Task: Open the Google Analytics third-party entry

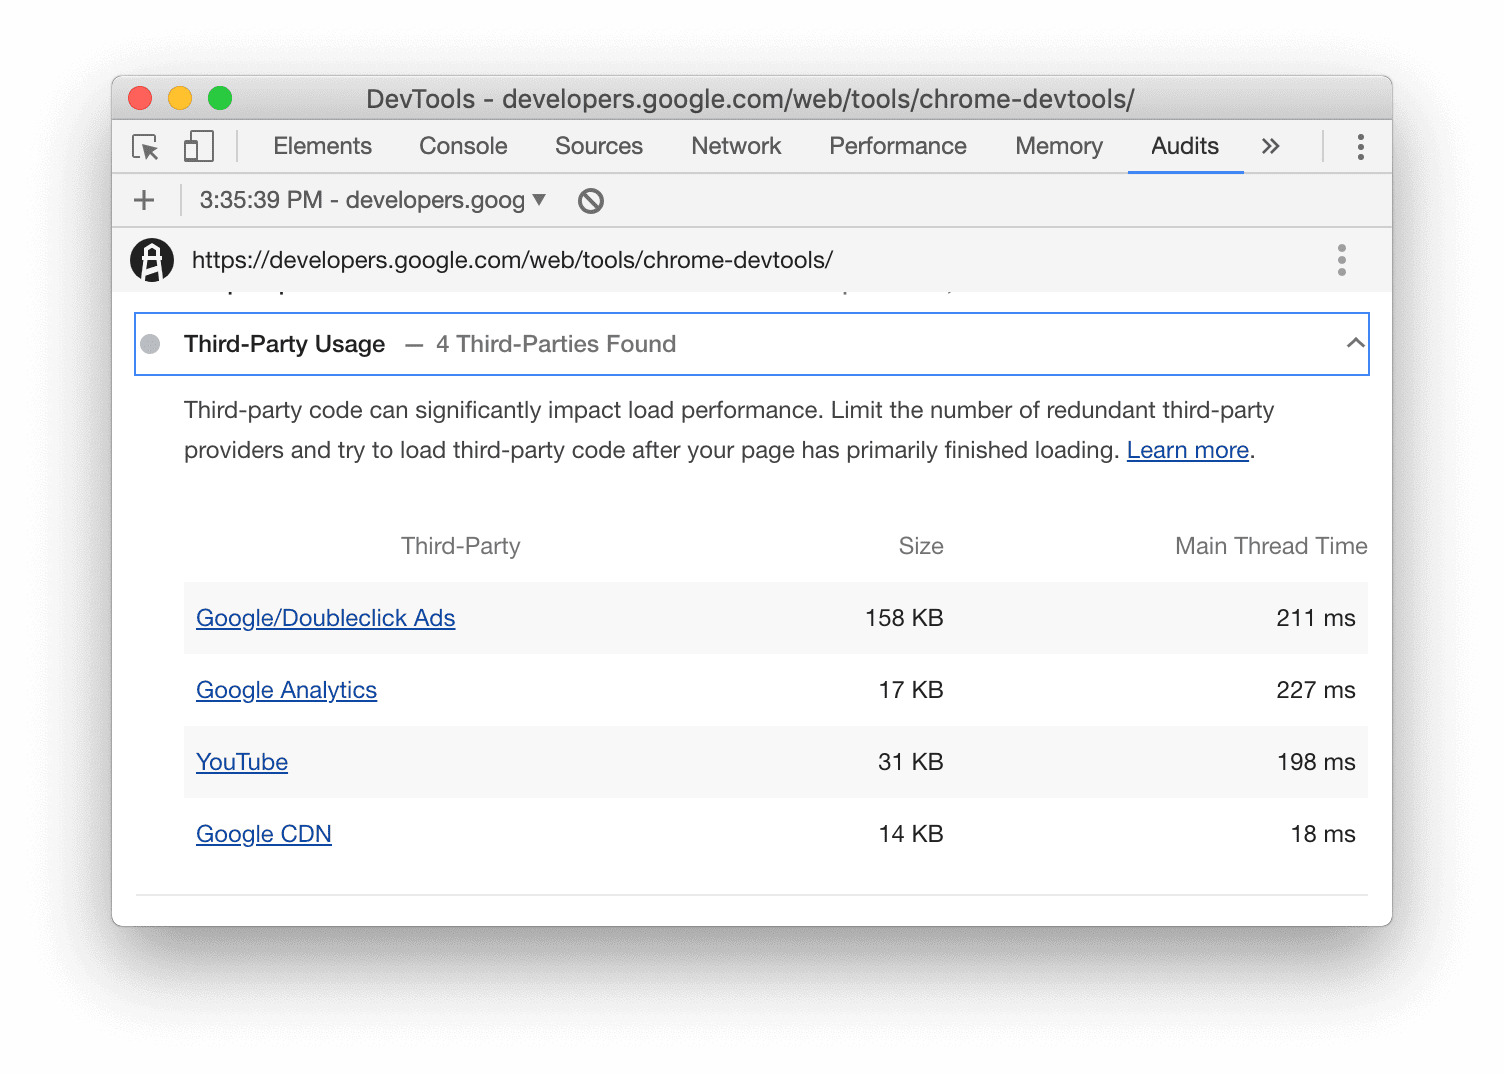Action: click(x=286, y=690)
